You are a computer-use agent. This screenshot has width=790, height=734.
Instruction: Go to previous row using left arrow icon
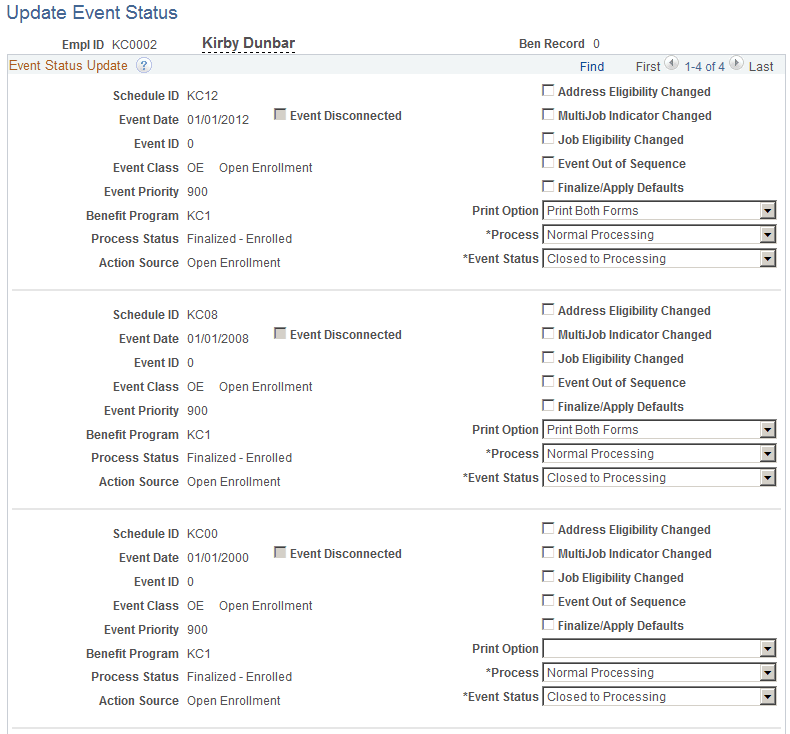(x=671, y=63)
